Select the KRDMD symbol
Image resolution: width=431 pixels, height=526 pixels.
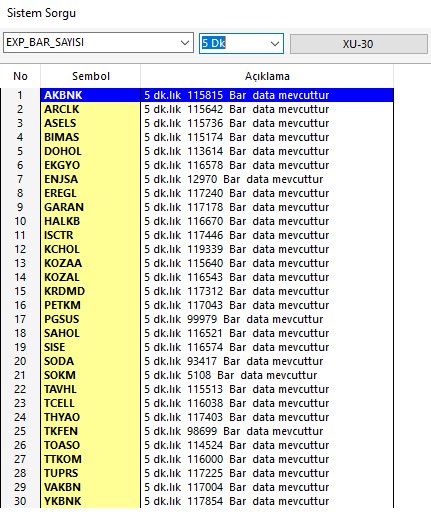tap(64, 291)
